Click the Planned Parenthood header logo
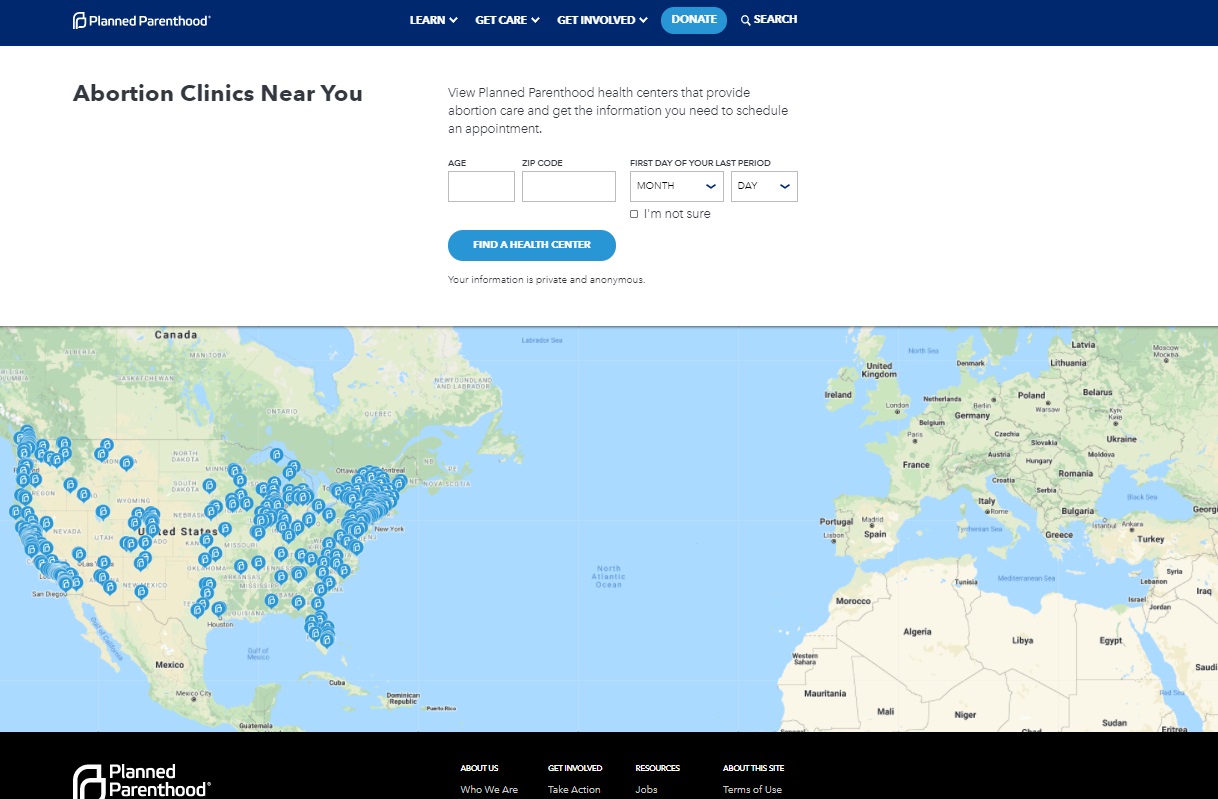The image size is (1218, 799). point(141,20)
